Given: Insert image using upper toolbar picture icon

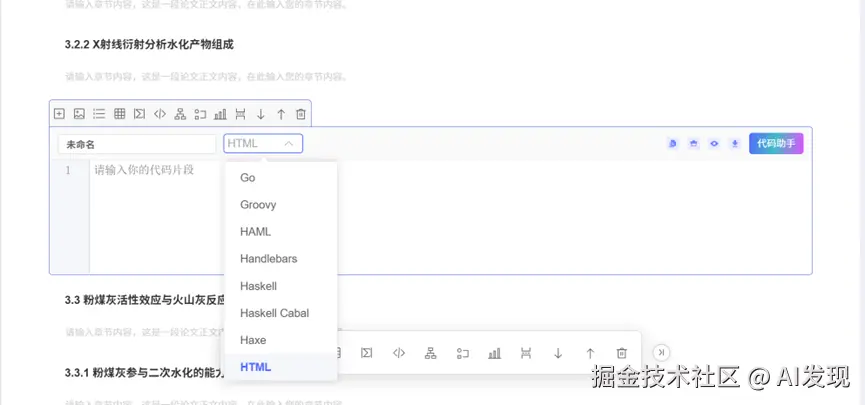Looking at the screenshot, I should tap(79, 114).
